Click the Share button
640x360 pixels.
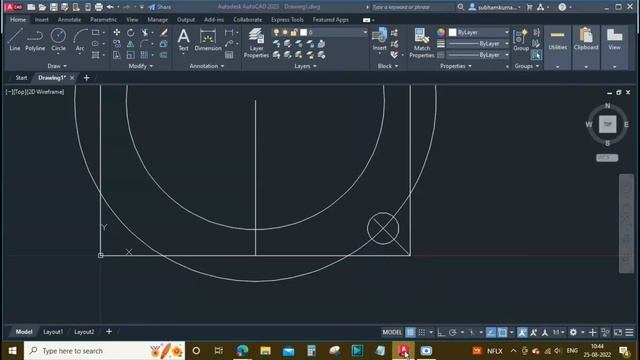click(x=160, y=7)
